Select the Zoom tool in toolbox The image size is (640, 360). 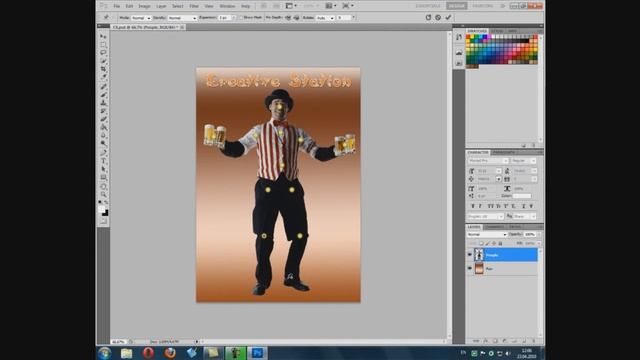[103, 195]
